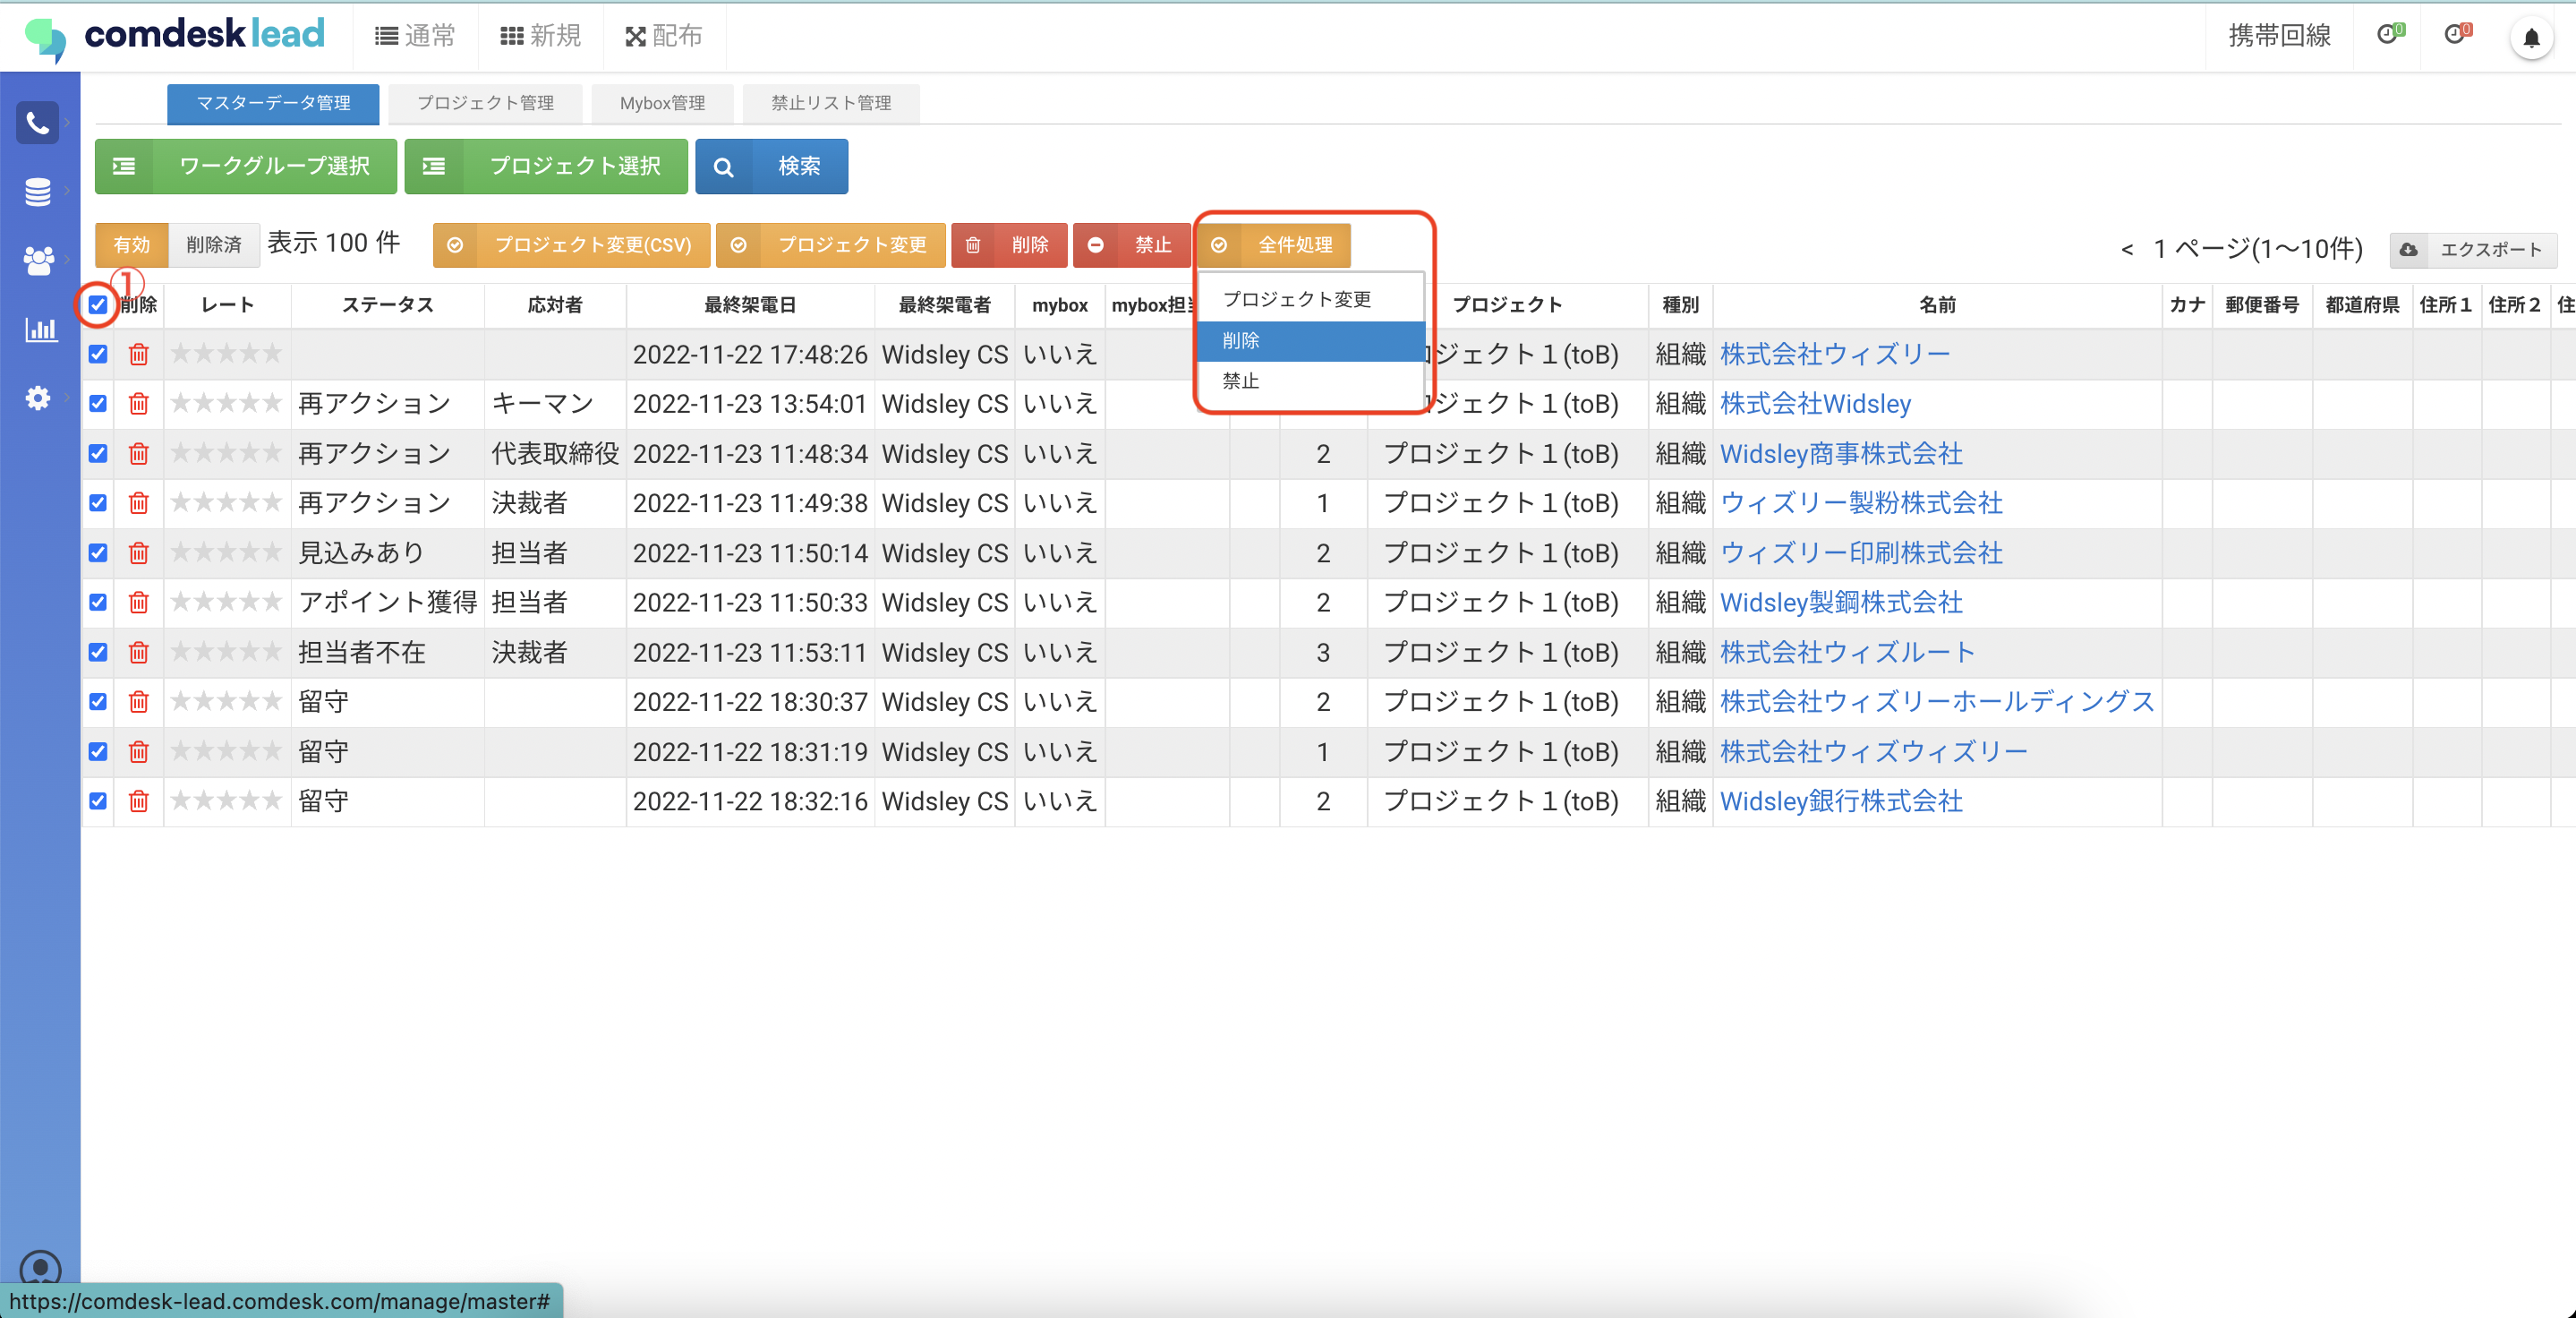Image resolution: width=2576 pixels, height=1318 pixels.
Task: Uncheck the Widsley銀行株式会社 row checkbox
Action: click(x=98, y=801)
